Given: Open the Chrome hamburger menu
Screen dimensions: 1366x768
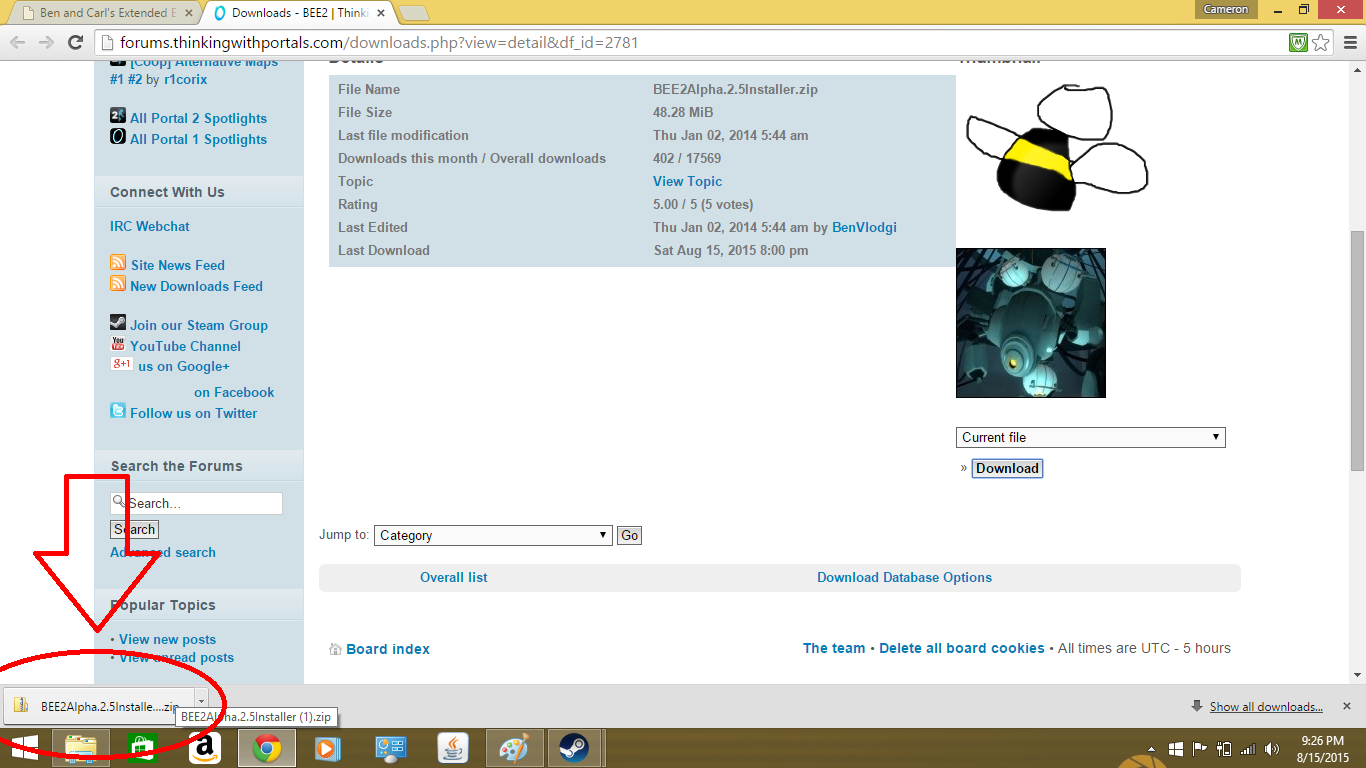Looking at the screenshot, I should tap(1349, 42).
